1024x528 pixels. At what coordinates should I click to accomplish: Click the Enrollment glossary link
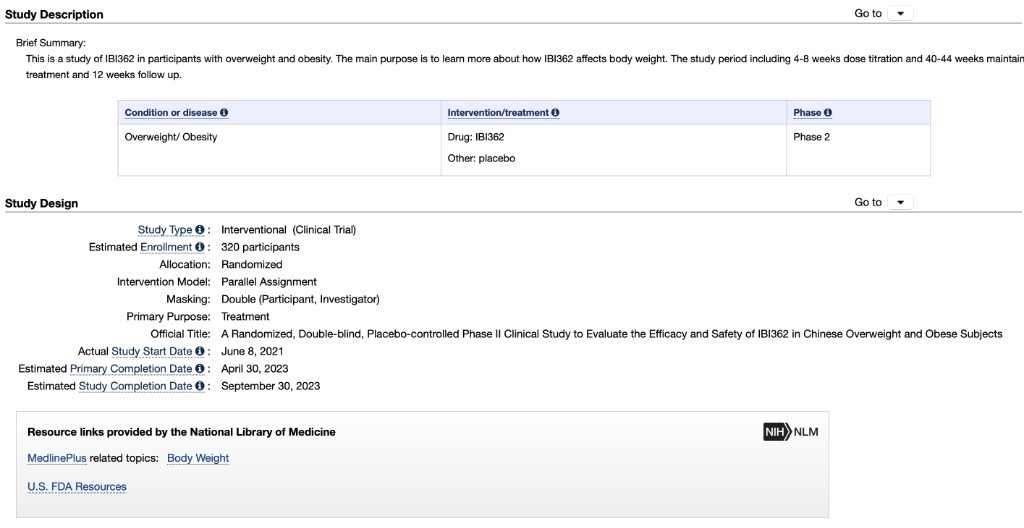[166, 247]
